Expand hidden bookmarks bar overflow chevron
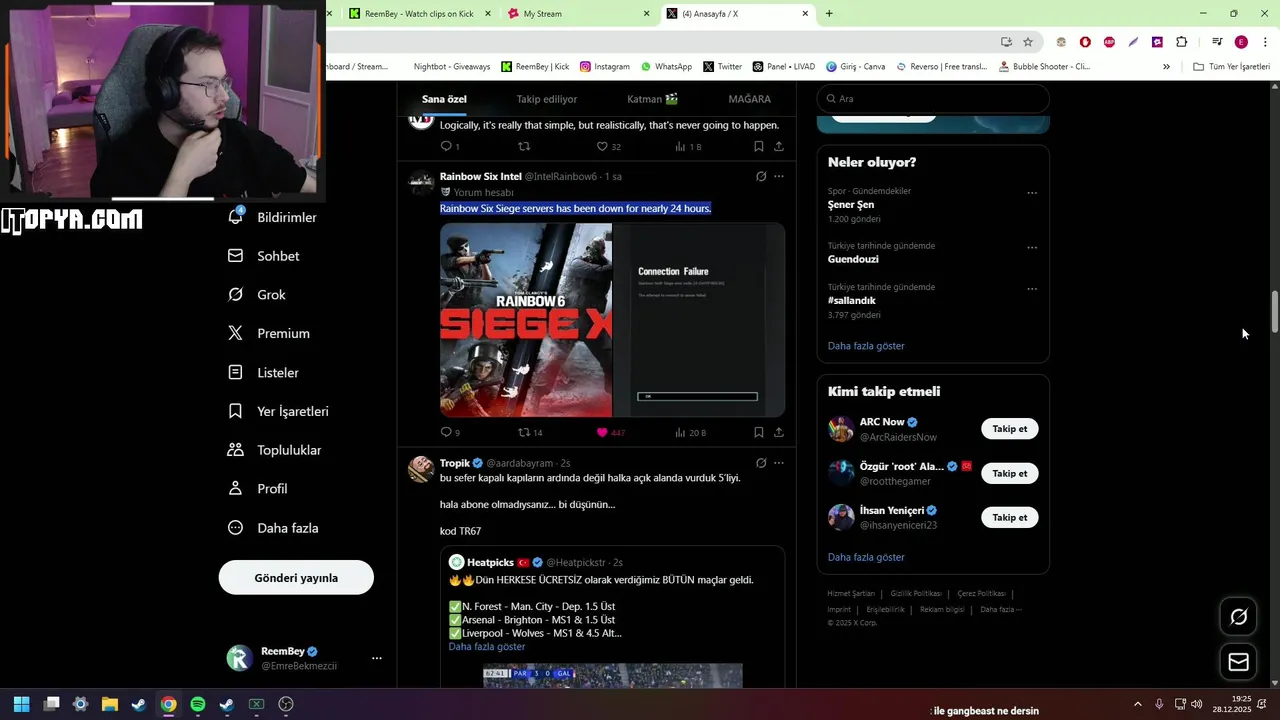Screen dimensions: 1280x720 pos(1166,67)
